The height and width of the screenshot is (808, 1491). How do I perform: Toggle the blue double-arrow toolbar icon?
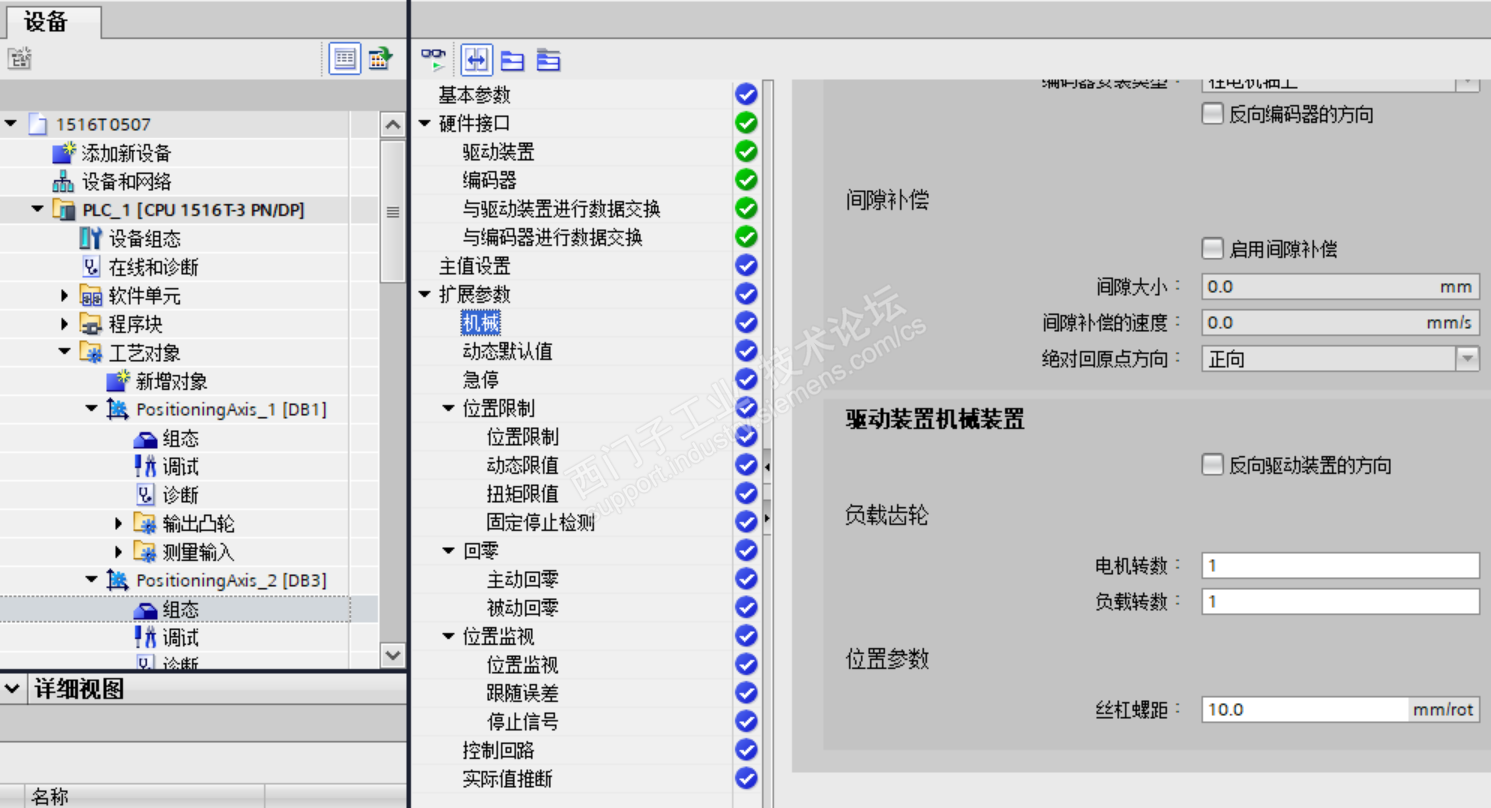(476, 60)
